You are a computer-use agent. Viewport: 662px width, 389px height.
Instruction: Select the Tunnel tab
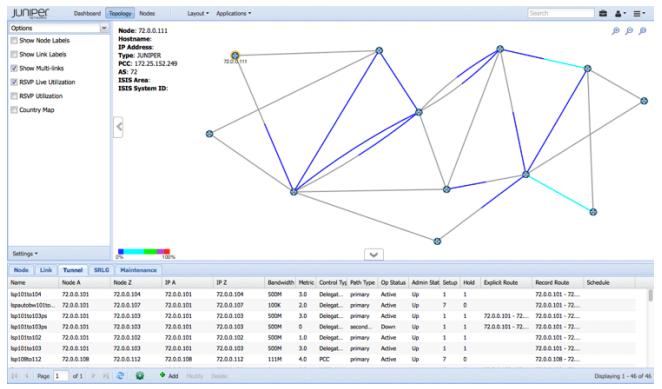point(73,270)
